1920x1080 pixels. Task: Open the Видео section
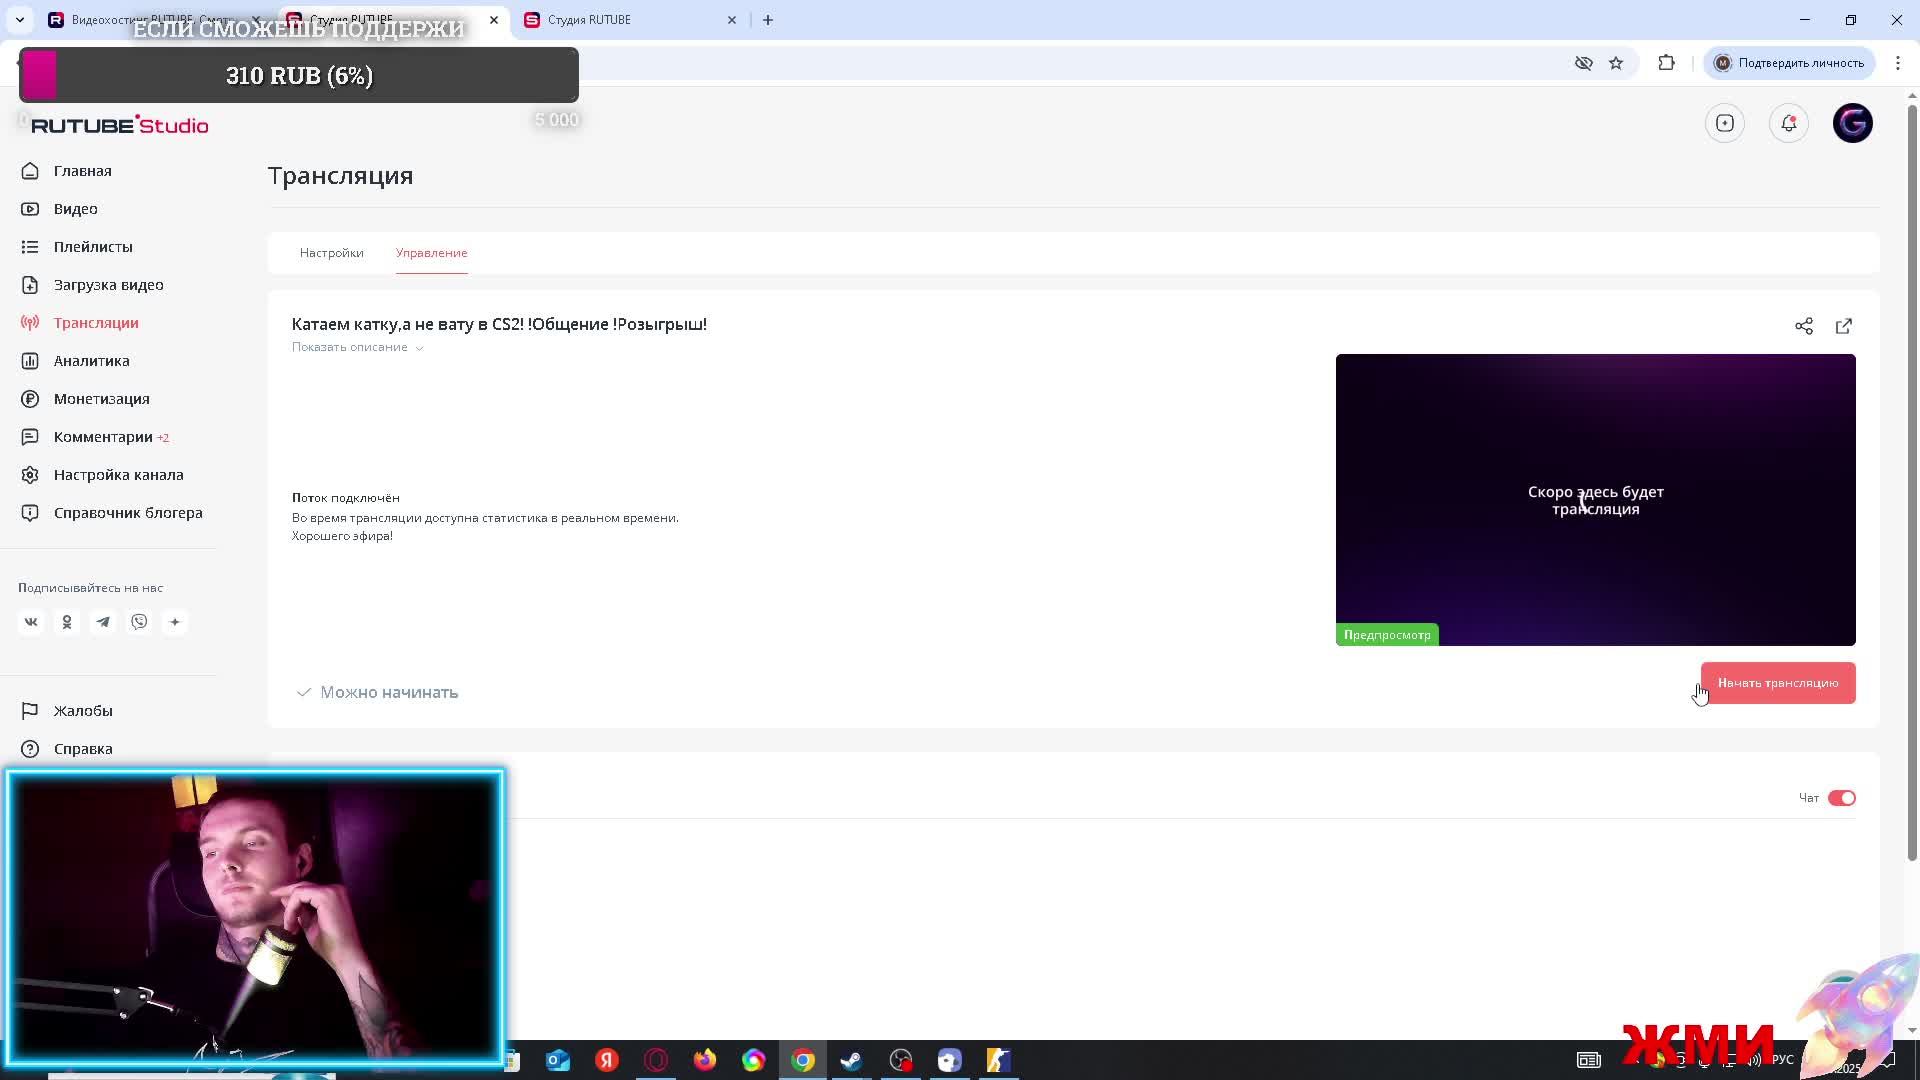75,209
